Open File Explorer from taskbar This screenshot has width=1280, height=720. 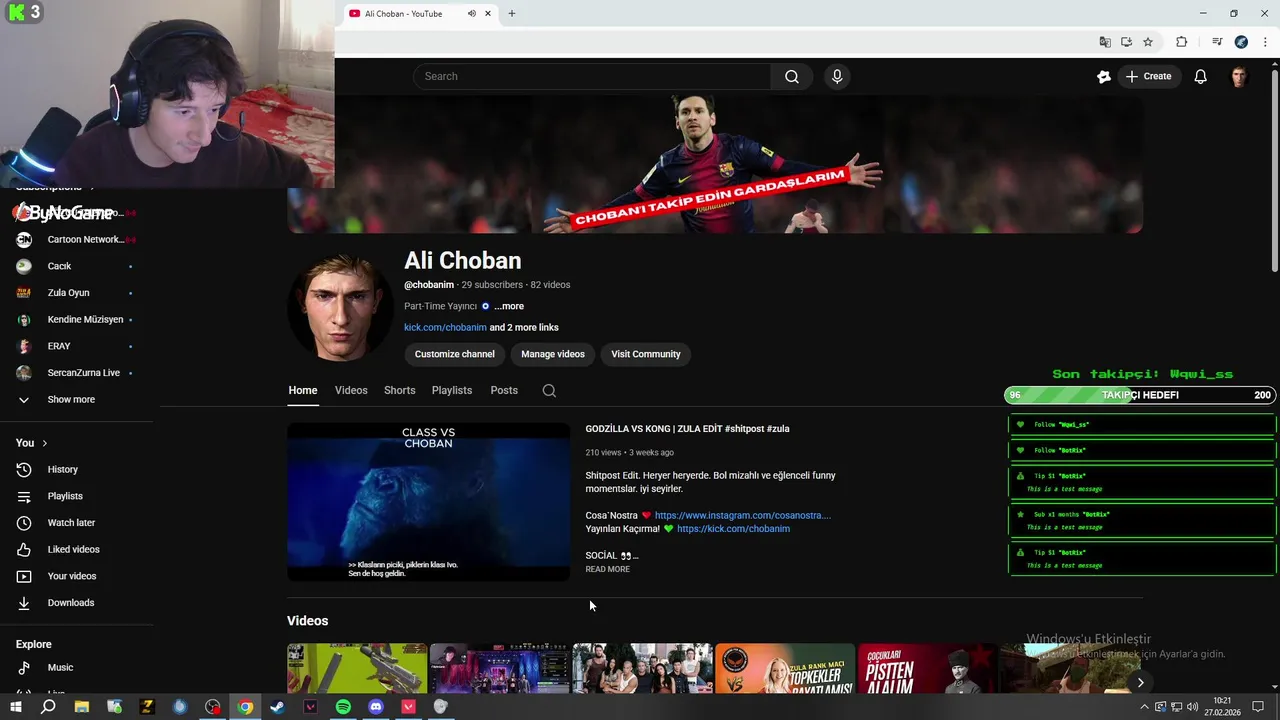tap(81, 707)
